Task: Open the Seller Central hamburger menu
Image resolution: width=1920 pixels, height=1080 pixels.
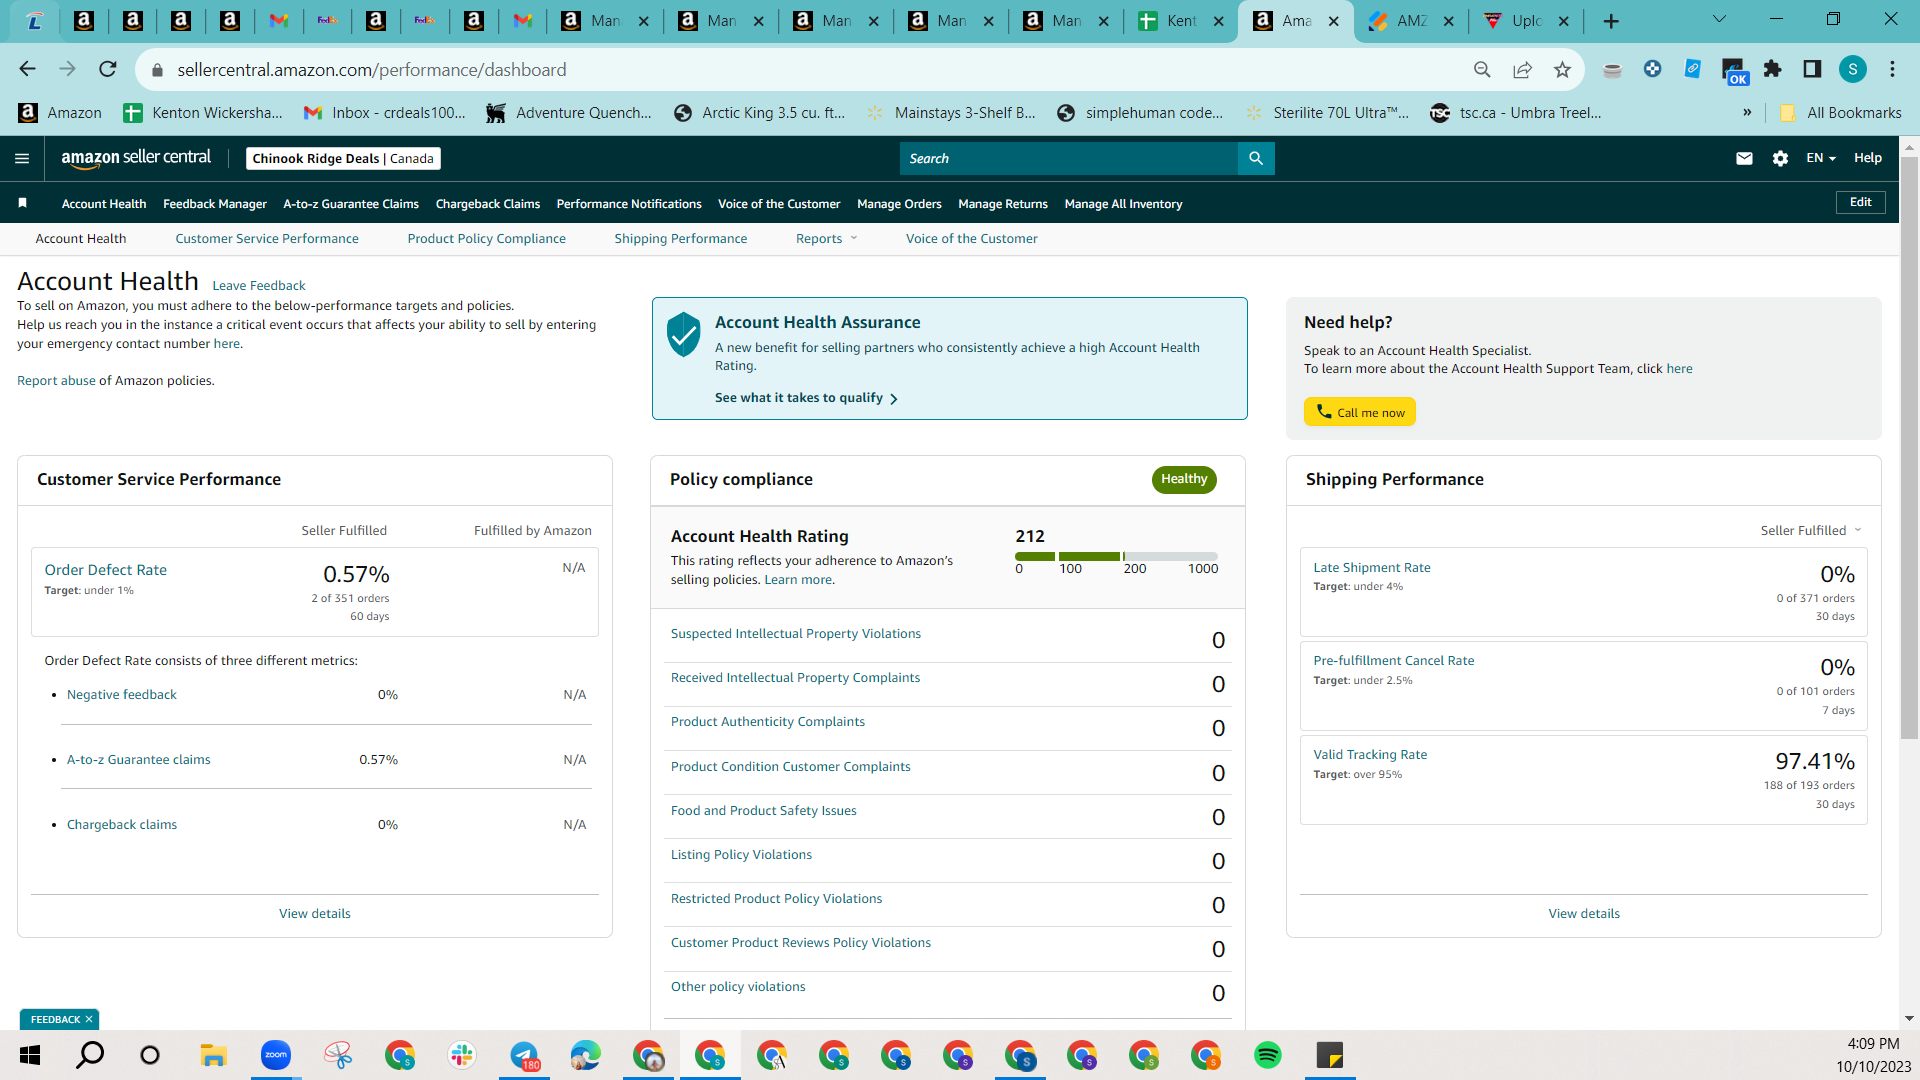Action: pos(22,158)
